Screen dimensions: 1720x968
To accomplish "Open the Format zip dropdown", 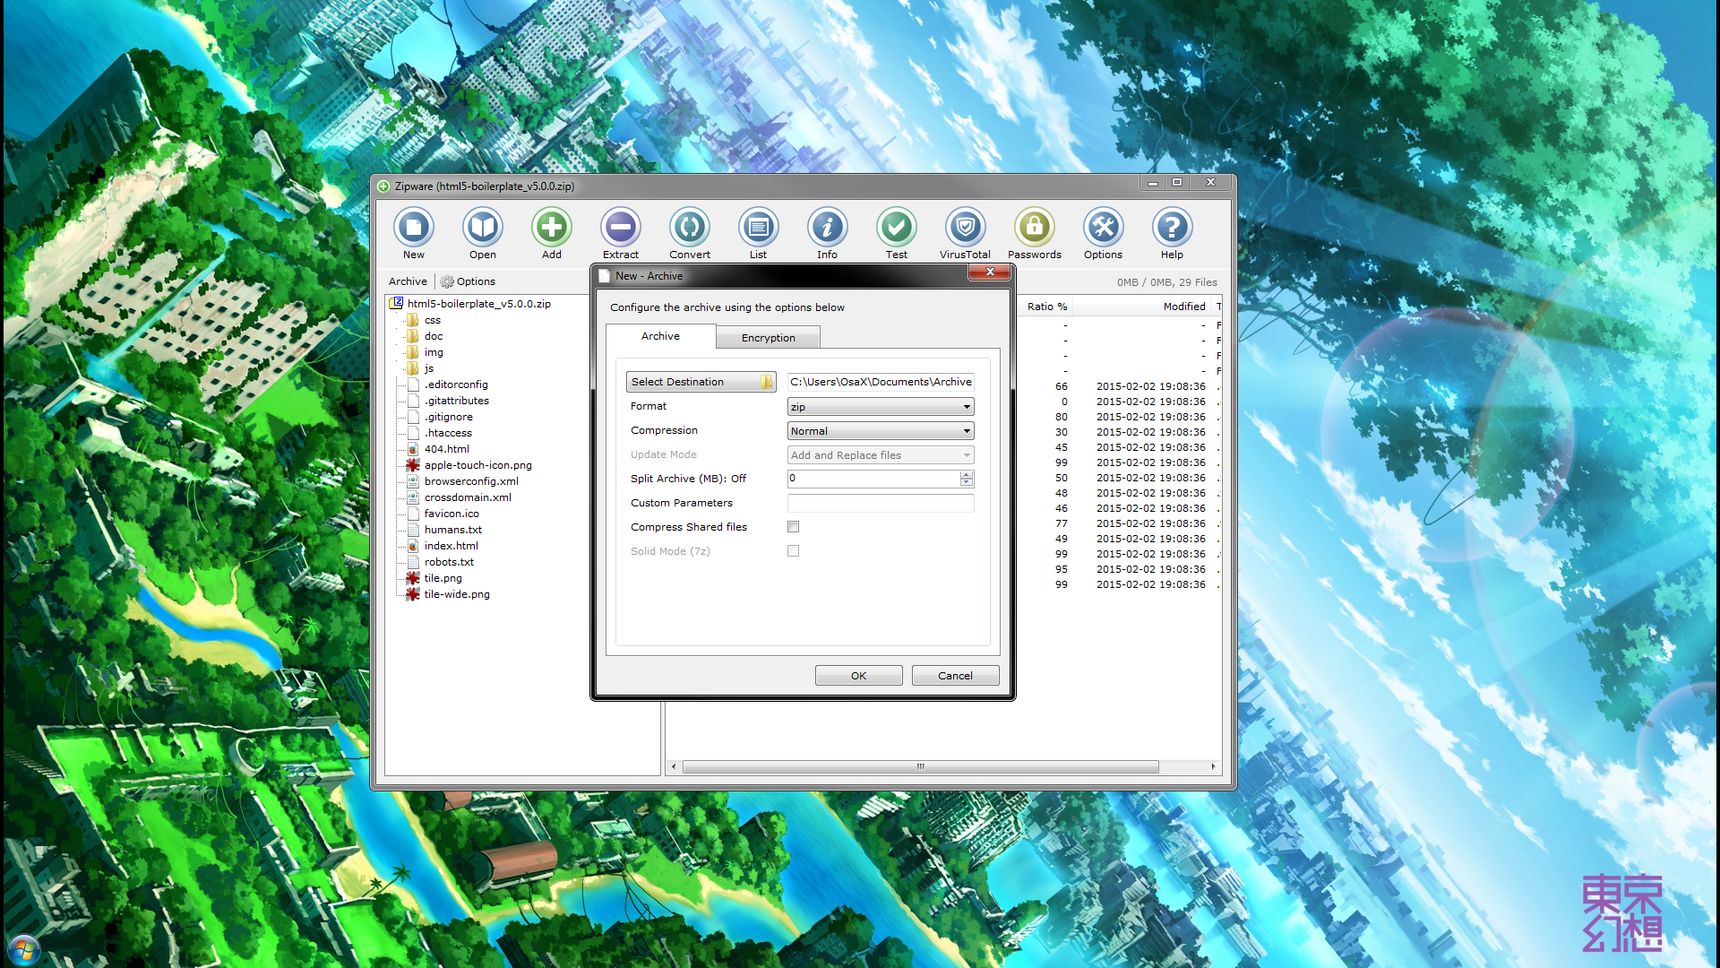I will coord(881,407).
